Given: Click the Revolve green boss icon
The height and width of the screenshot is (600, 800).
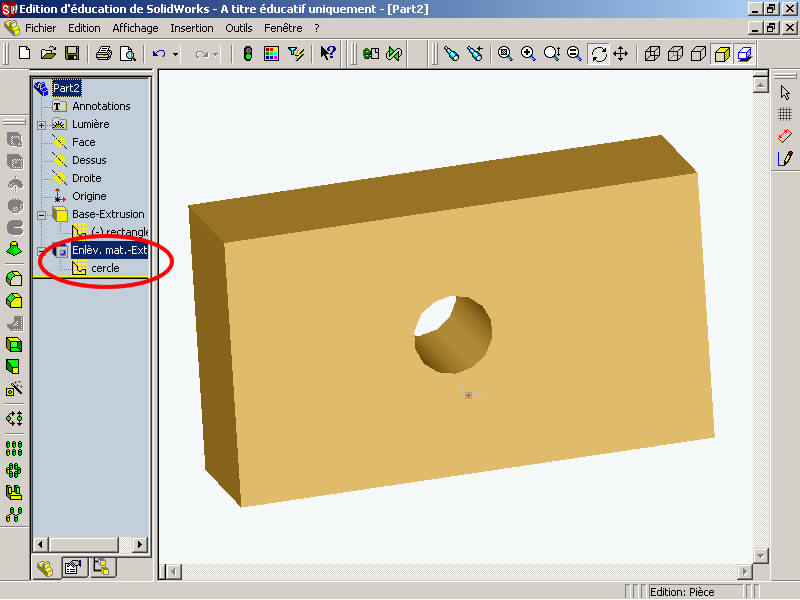Looking at the screenshot, I should [x=14, y=249].
